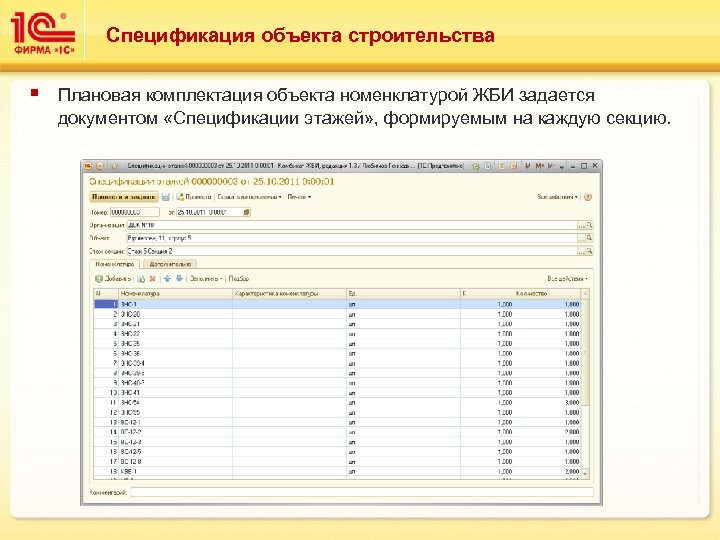Image resolution: width=720 pixels, height=540 pixels.
Task: Choose Организация via ellipsis select button
Action: (582, 225)
